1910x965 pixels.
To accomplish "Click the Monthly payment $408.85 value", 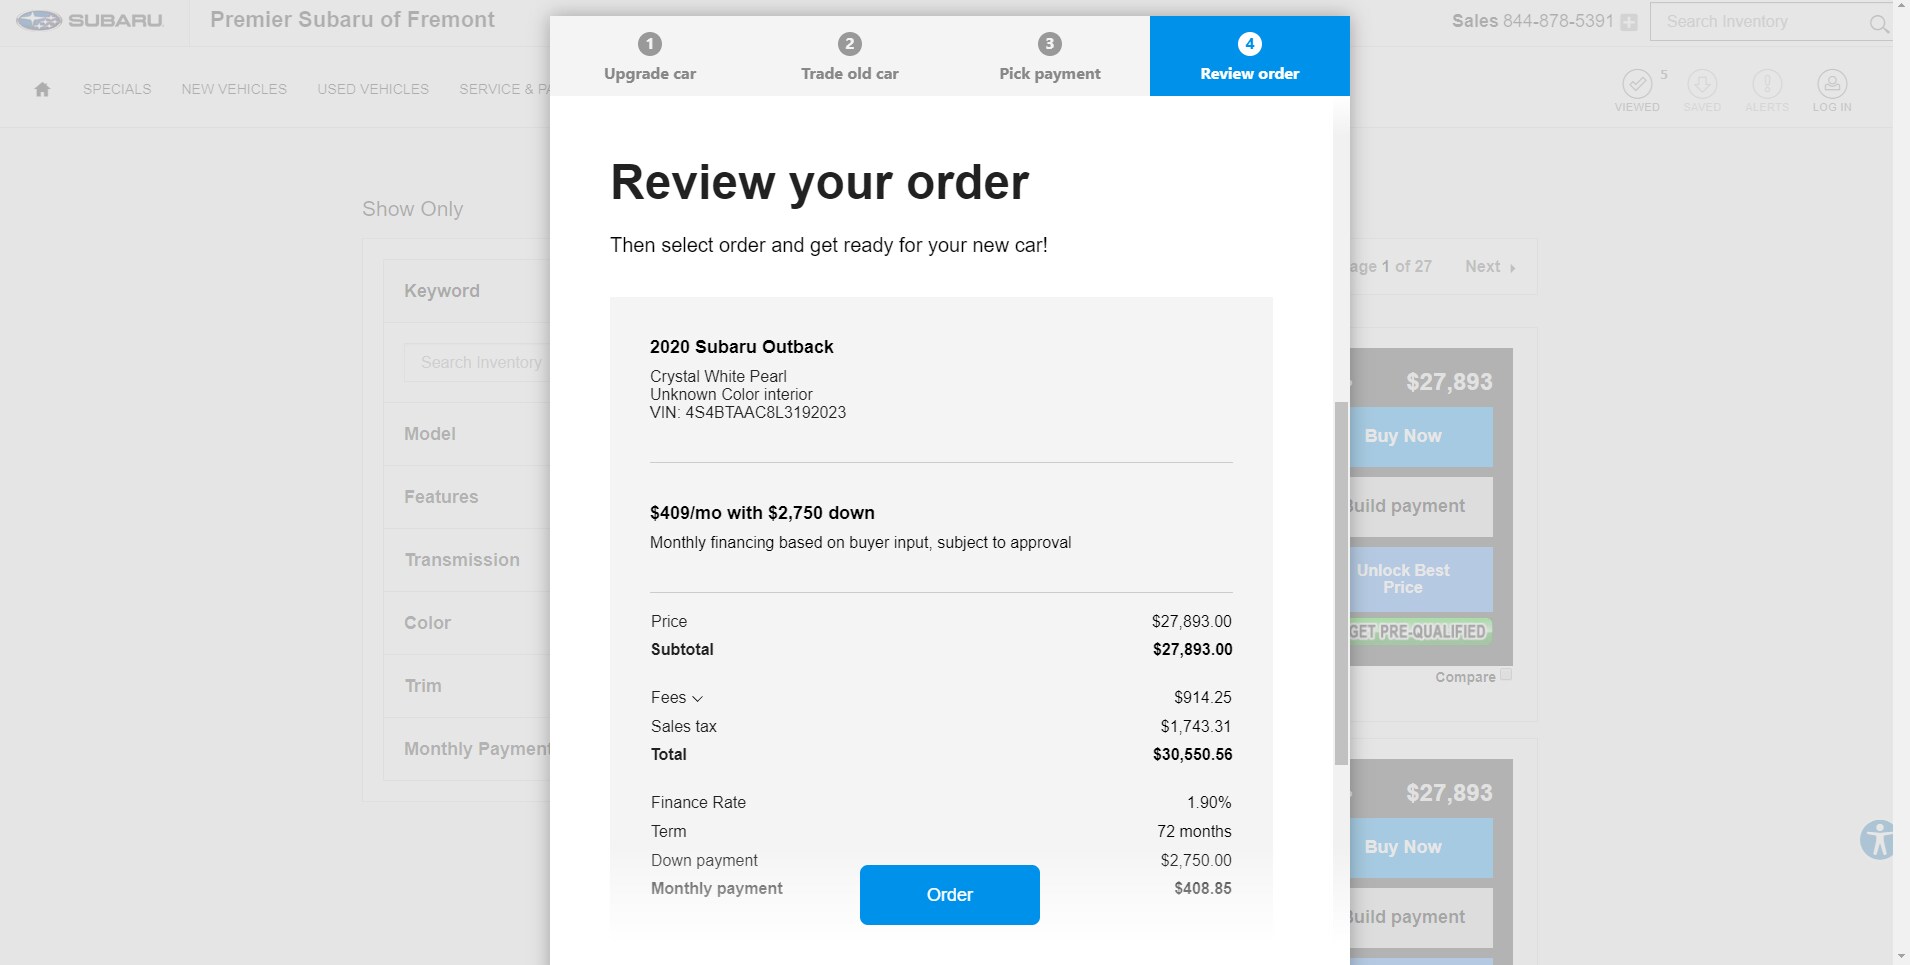I will point(1203,889).
